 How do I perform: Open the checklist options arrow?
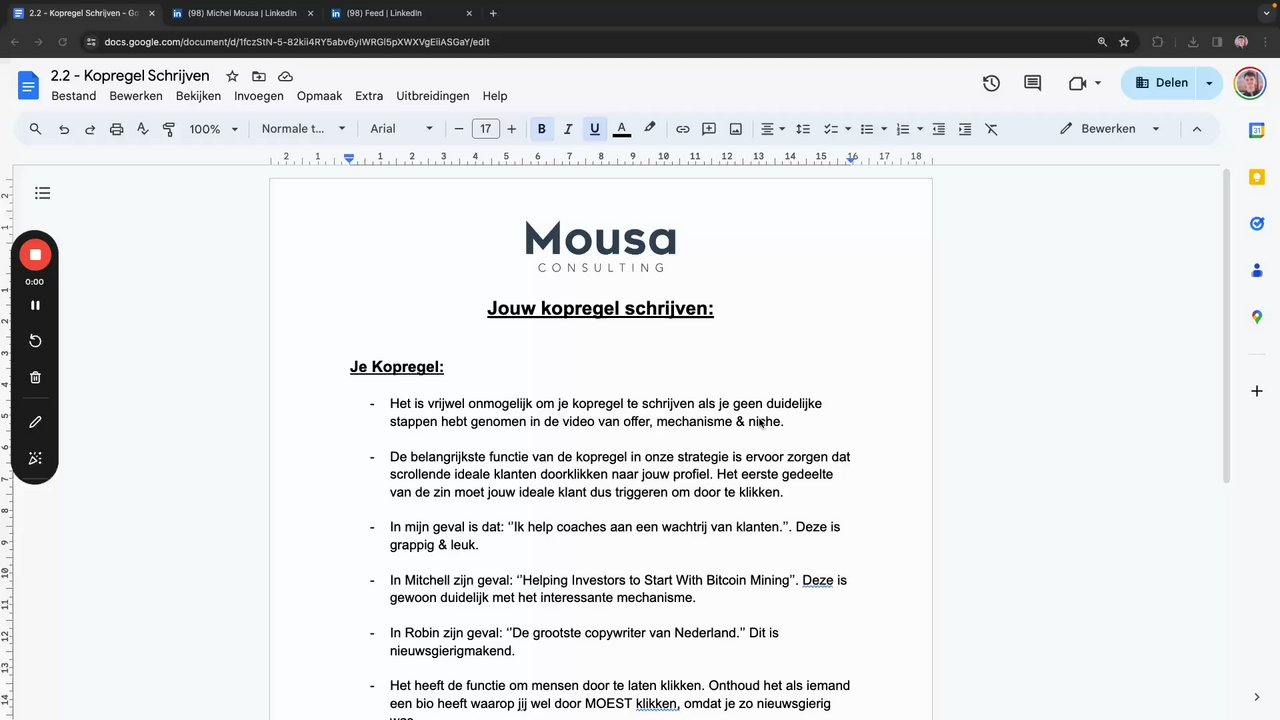coord(847,129)
